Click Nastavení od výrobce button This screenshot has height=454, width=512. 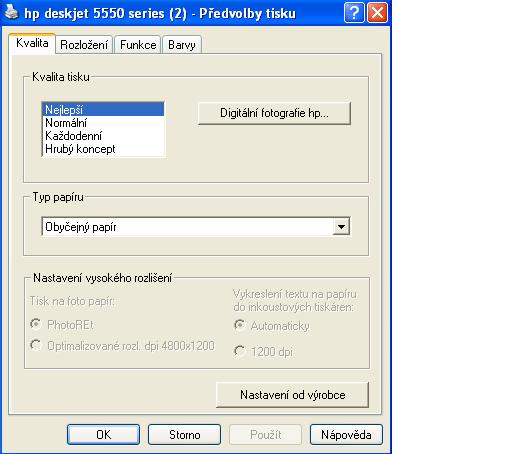[x=292, y=395]
